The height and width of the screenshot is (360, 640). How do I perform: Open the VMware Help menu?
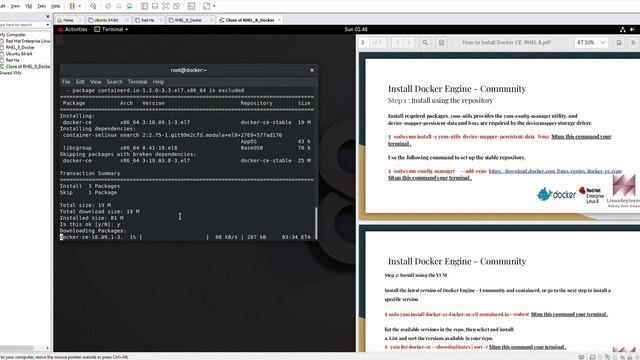click(56, 6)
